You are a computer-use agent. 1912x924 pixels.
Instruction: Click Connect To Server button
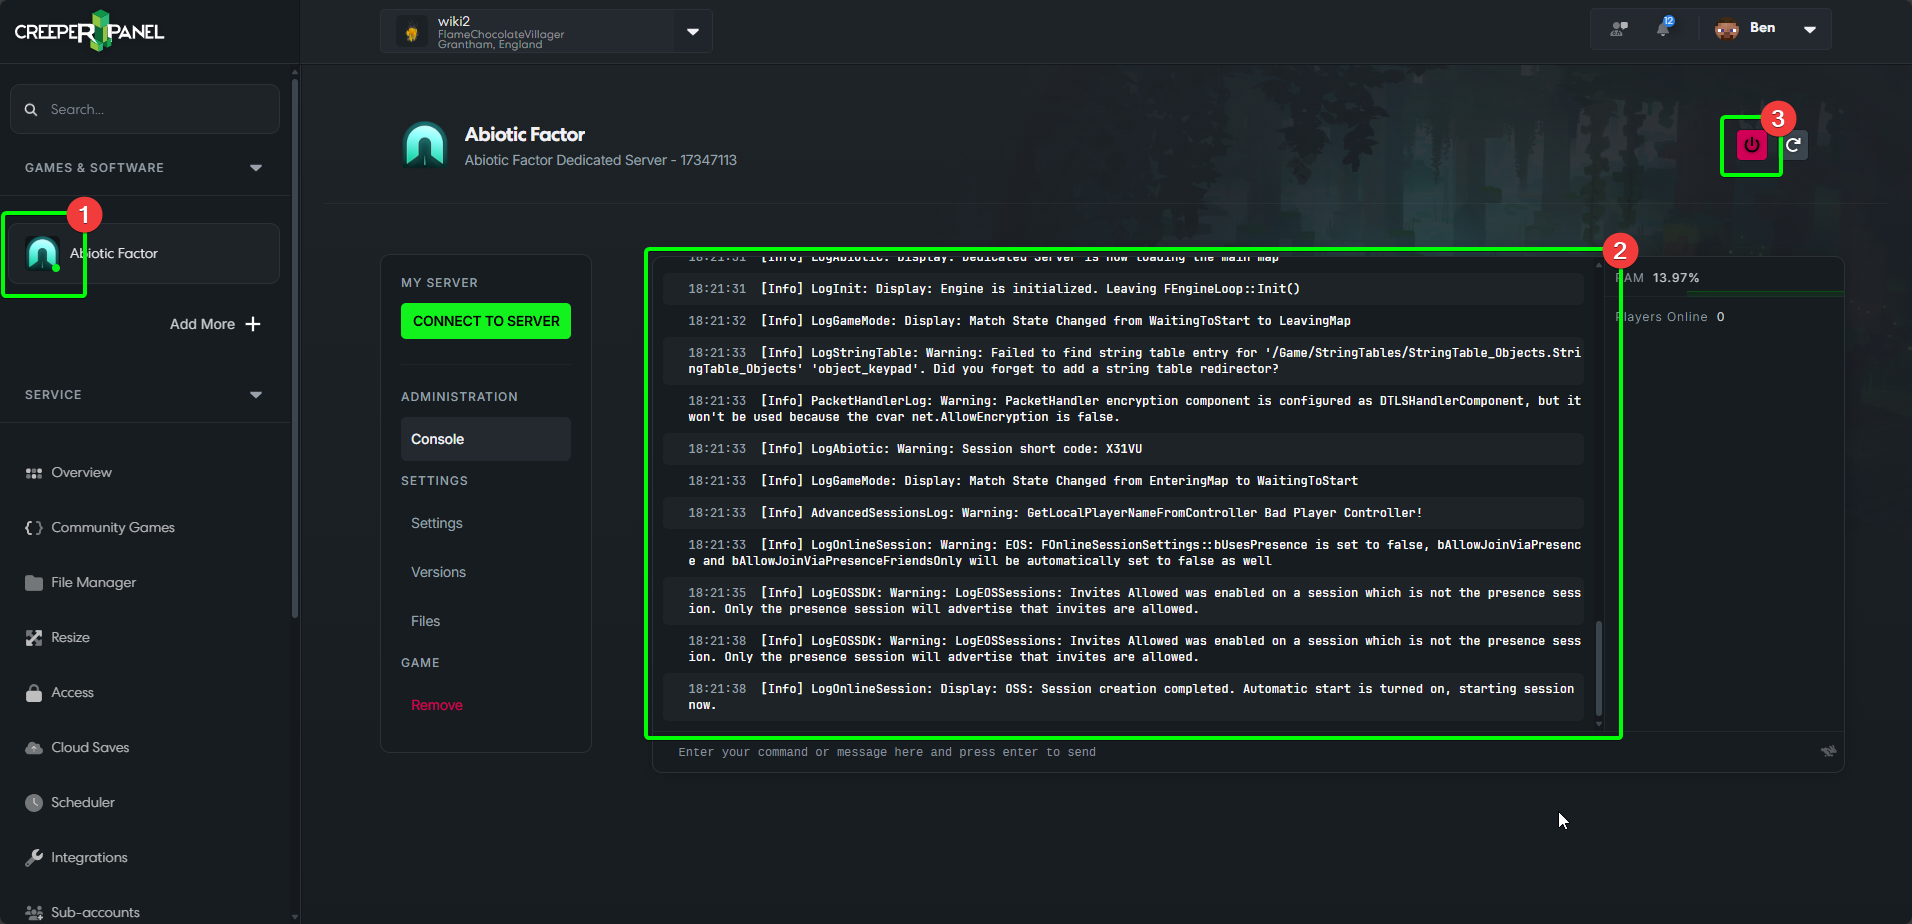point(486,321)
